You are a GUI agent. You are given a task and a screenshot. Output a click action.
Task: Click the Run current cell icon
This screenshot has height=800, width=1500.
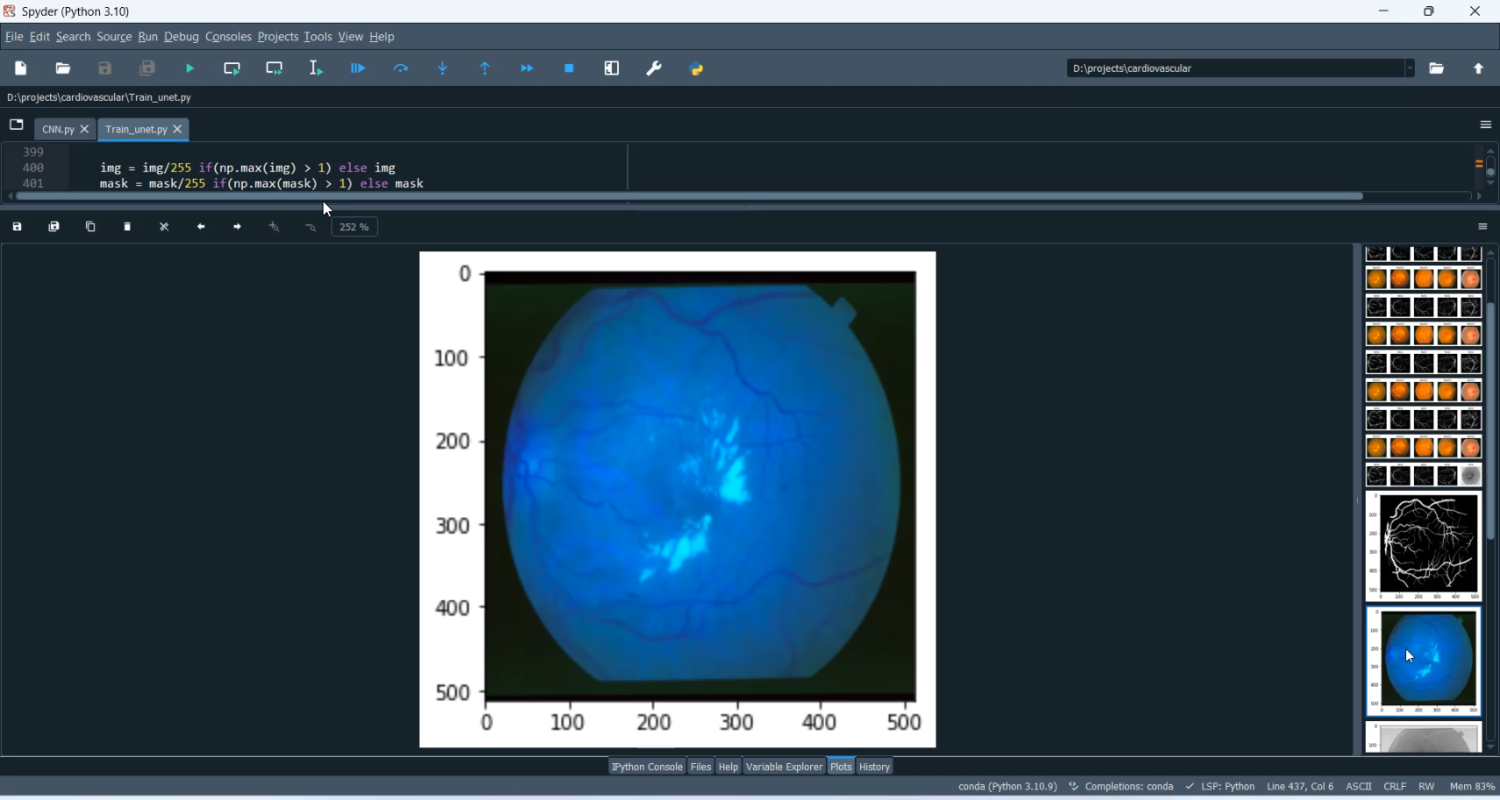click(x=232, y=69)
